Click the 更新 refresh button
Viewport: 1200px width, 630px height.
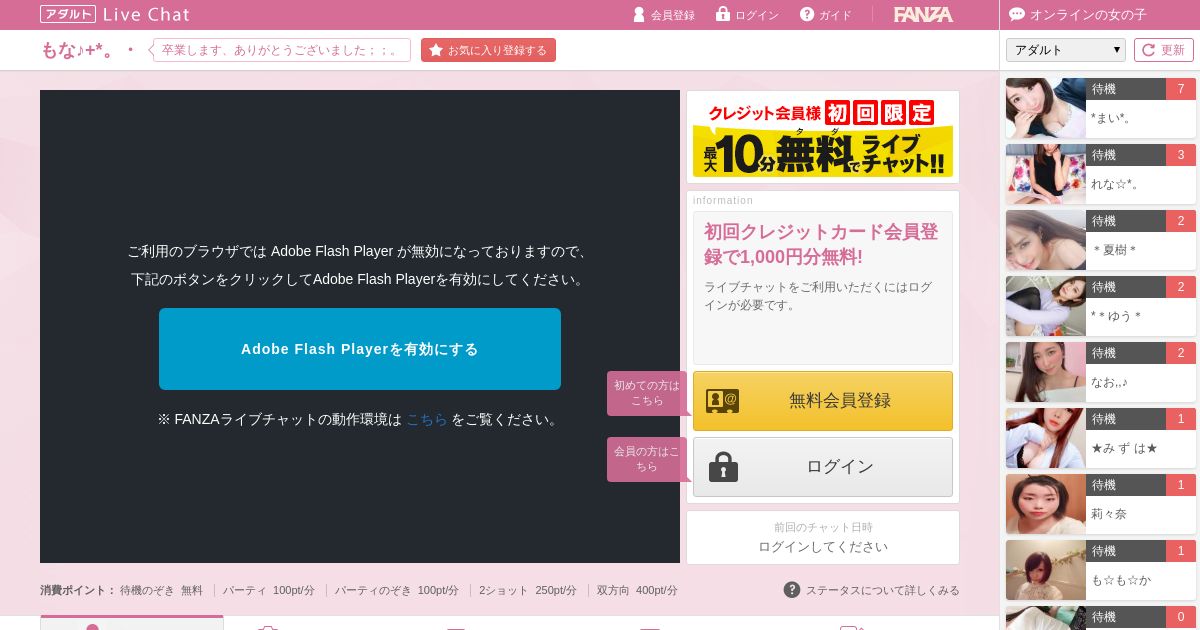pyautogui.click(x=1164, y=50)
